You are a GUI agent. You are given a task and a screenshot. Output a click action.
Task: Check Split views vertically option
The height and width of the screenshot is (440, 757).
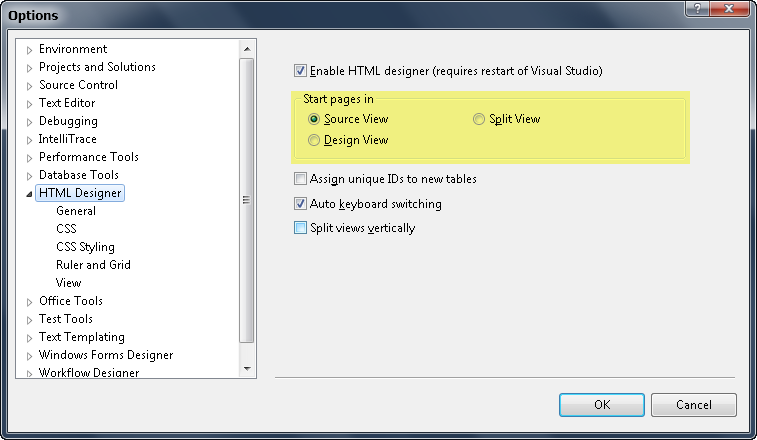300,228
